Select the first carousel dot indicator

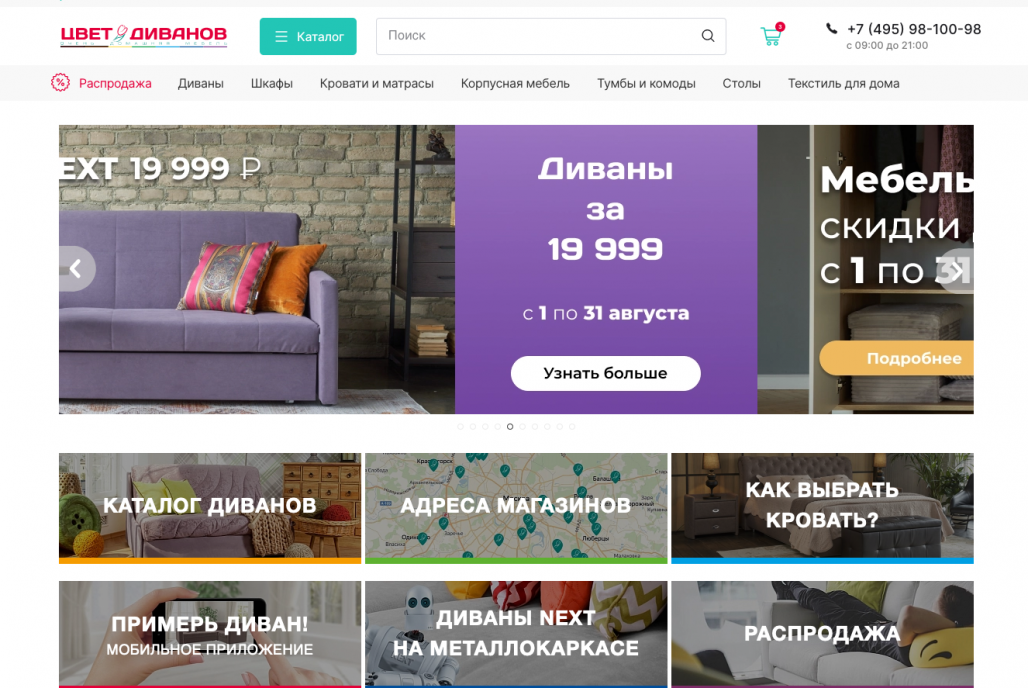pyautogui.click(x=461, y=426)
